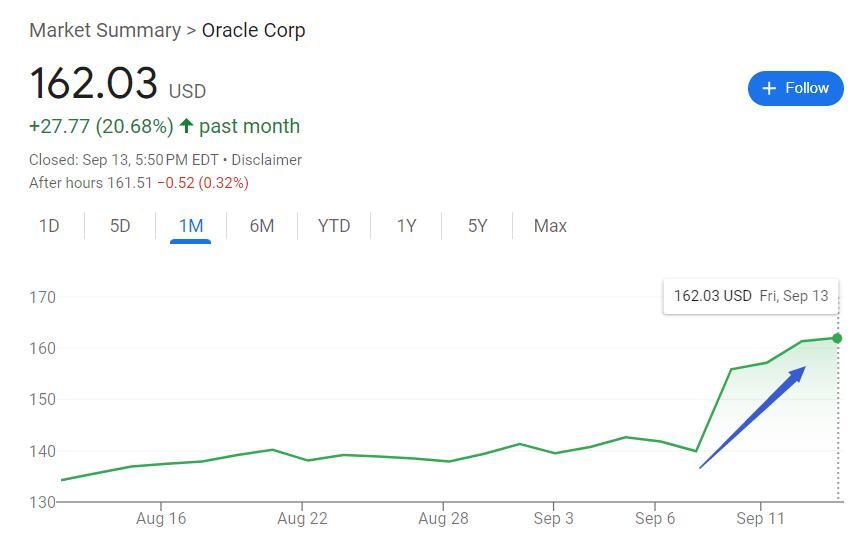Screen dimensions: 856x541
Task: Show the 5Y price chart
Action: pyautogui.click(x=477, y=226)
